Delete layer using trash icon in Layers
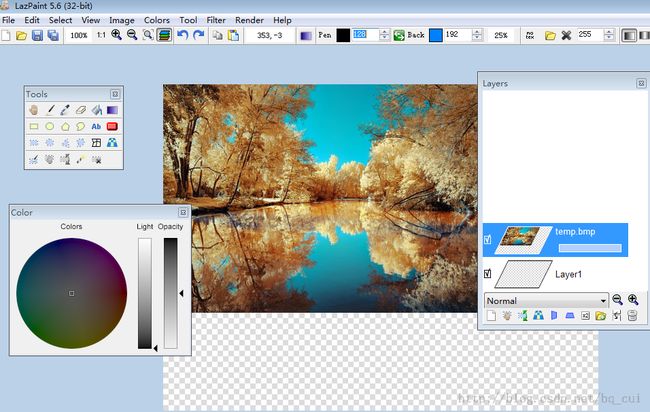650x412 pixels. coord(631,316)
